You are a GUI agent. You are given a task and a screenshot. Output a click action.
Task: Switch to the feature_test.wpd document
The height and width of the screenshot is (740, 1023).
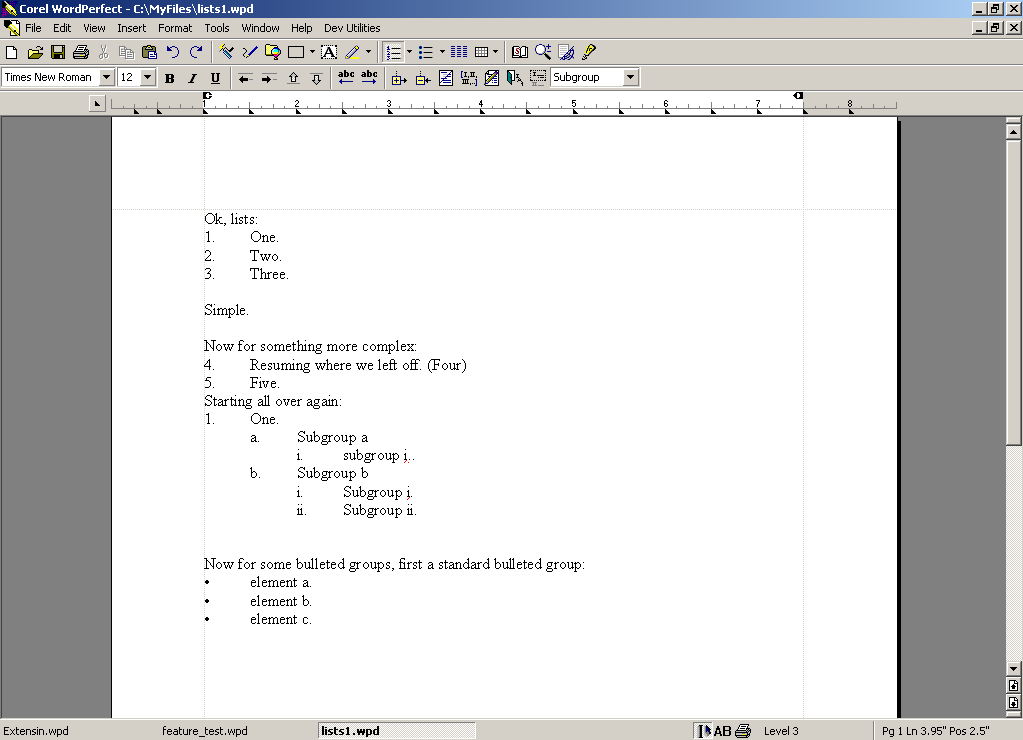(x=204, y=731)
